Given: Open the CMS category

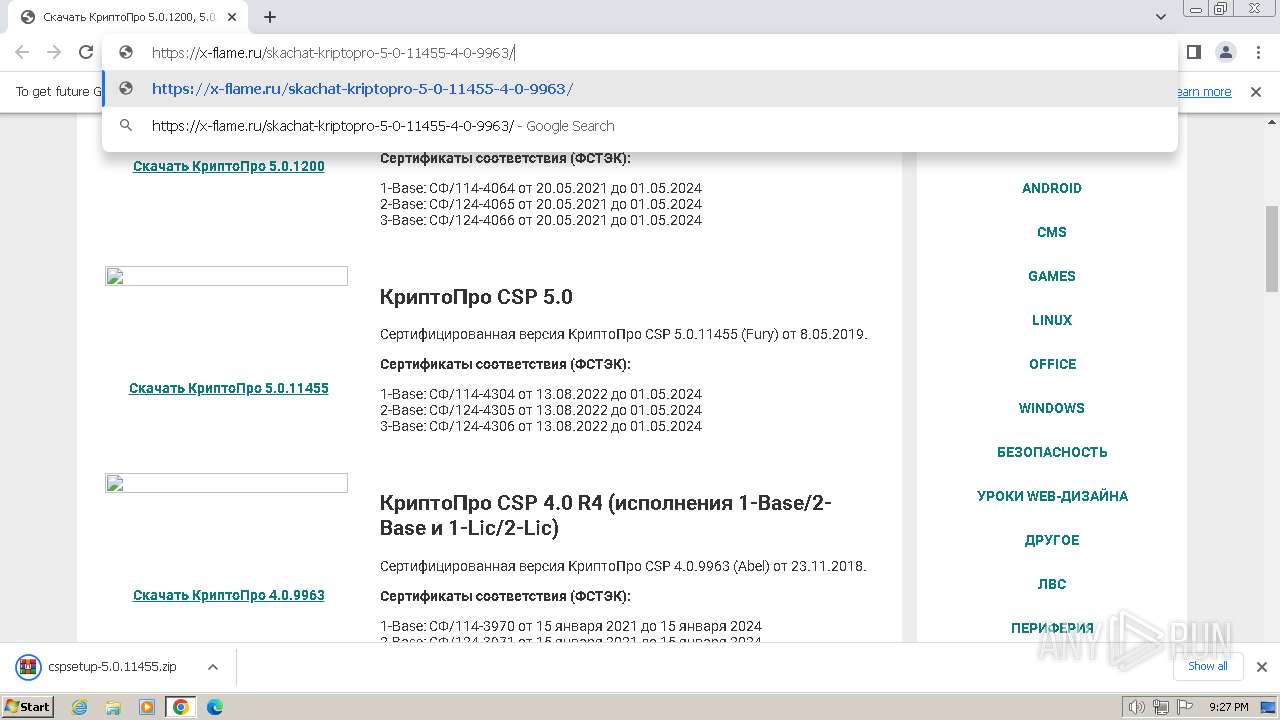Looking at the screenshot, I should coord(1052,232).
